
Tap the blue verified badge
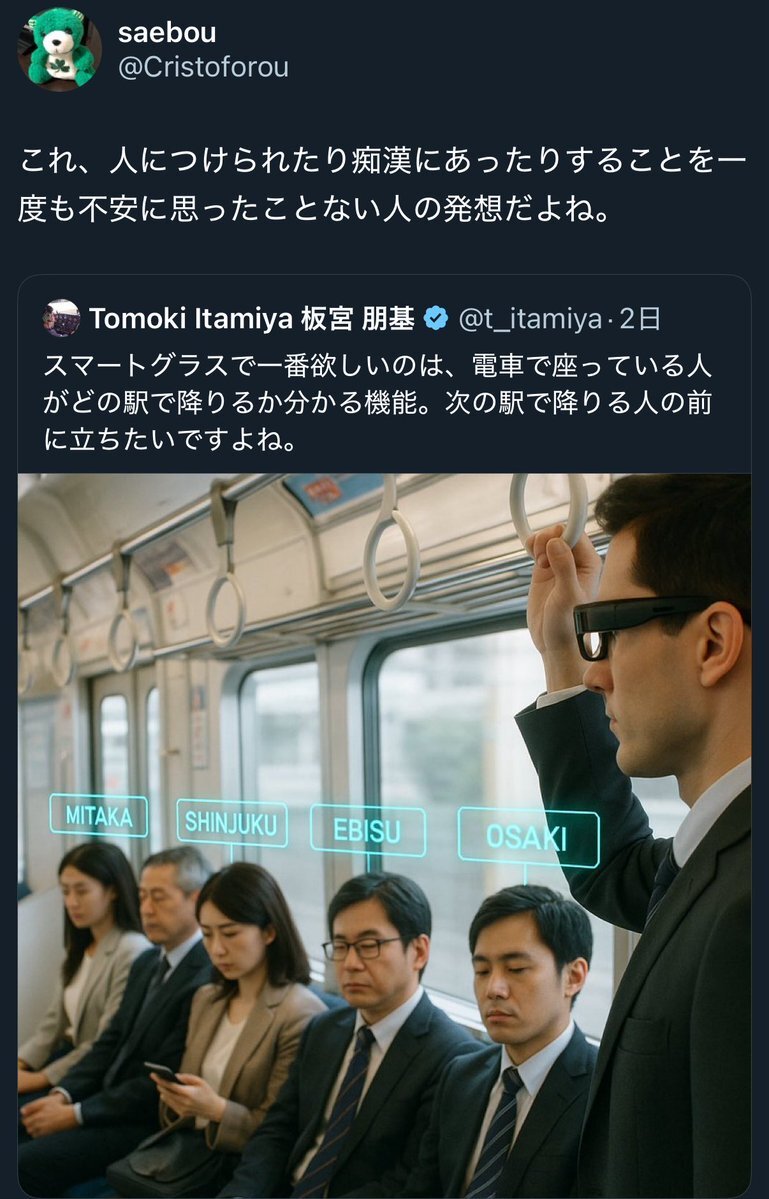pyautogui.click(x=436, y=318)
